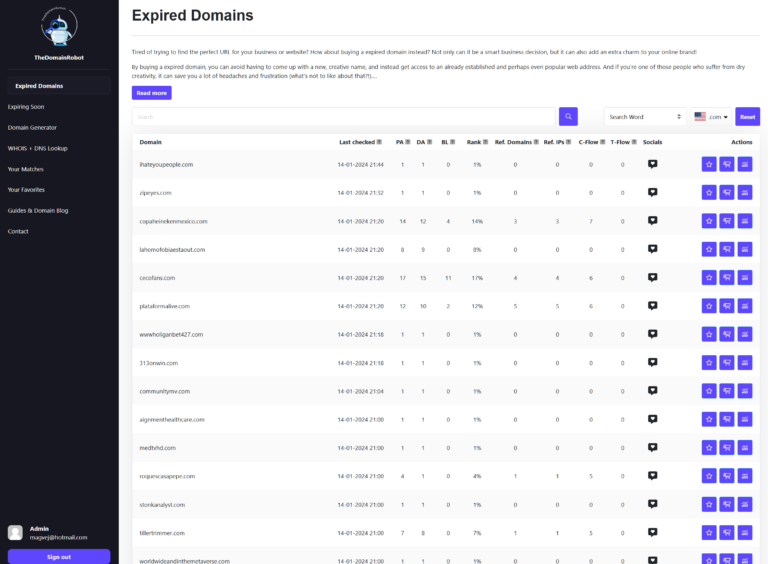Open the socials icon for medtvhd.com
Screen dimensions: 768x564
tap(652, 447)
